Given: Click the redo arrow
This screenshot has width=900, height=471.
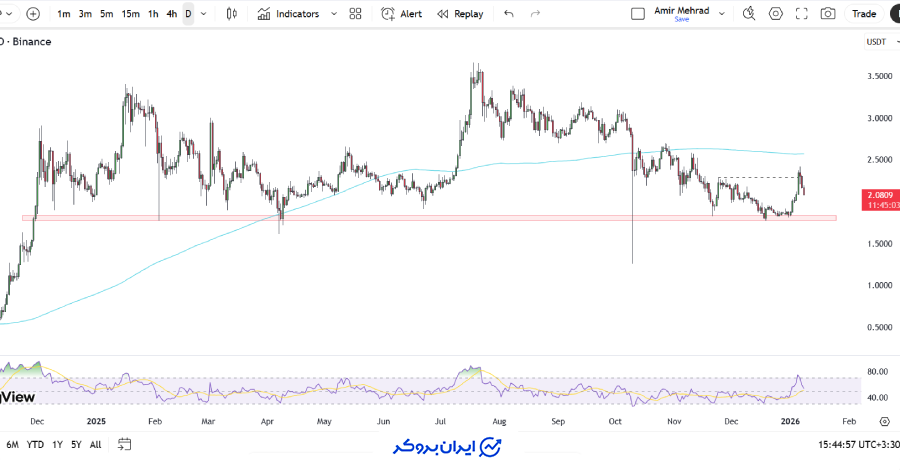Looking at the screenshot, I should (535, 14).
